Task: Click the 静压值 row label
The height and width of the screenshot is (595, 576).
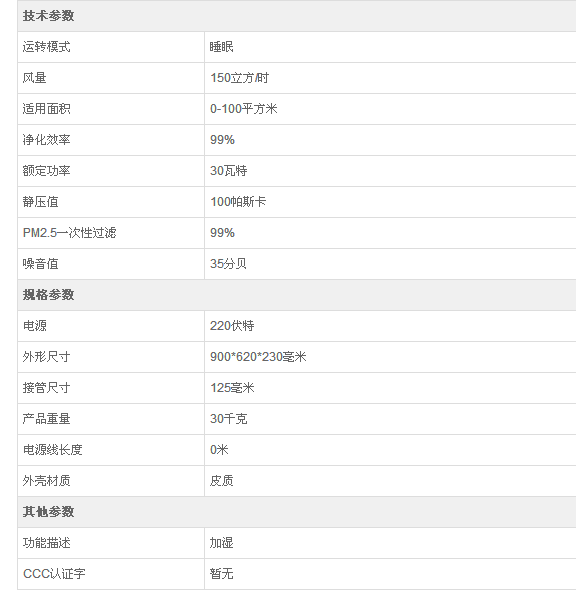Action: tap(41, 202)
